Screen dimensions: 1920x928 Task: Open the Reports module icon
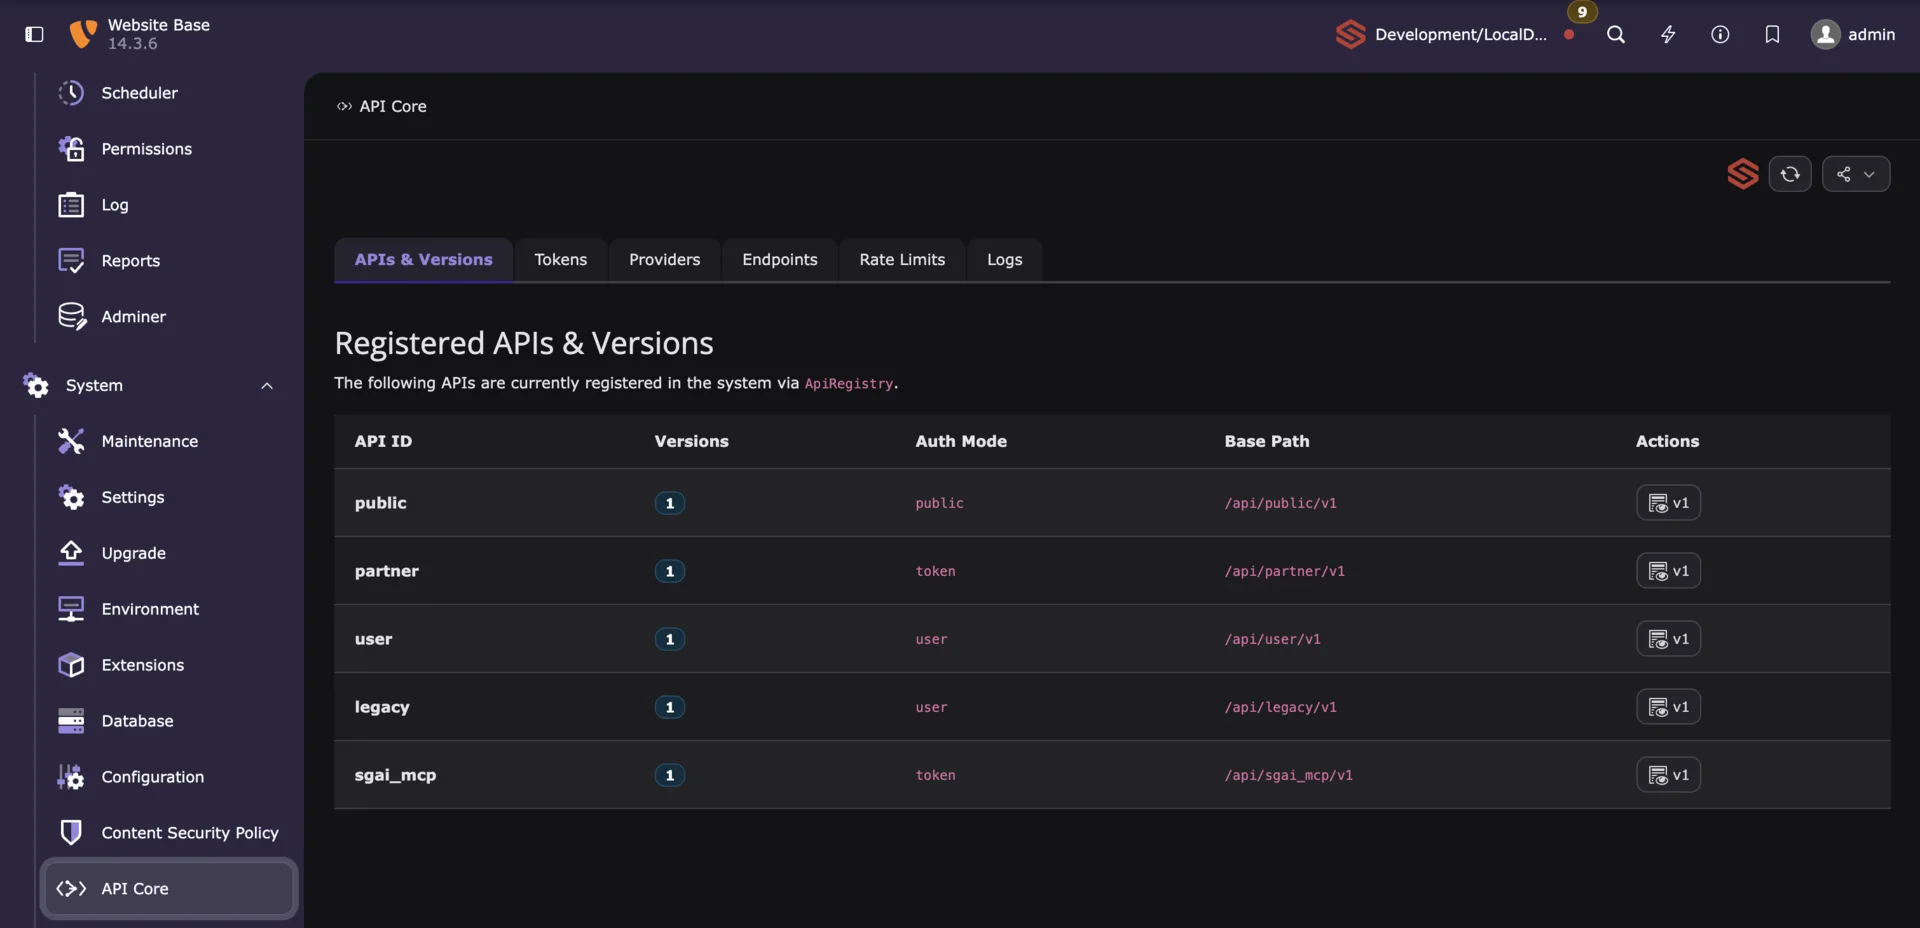click(71, 261)
